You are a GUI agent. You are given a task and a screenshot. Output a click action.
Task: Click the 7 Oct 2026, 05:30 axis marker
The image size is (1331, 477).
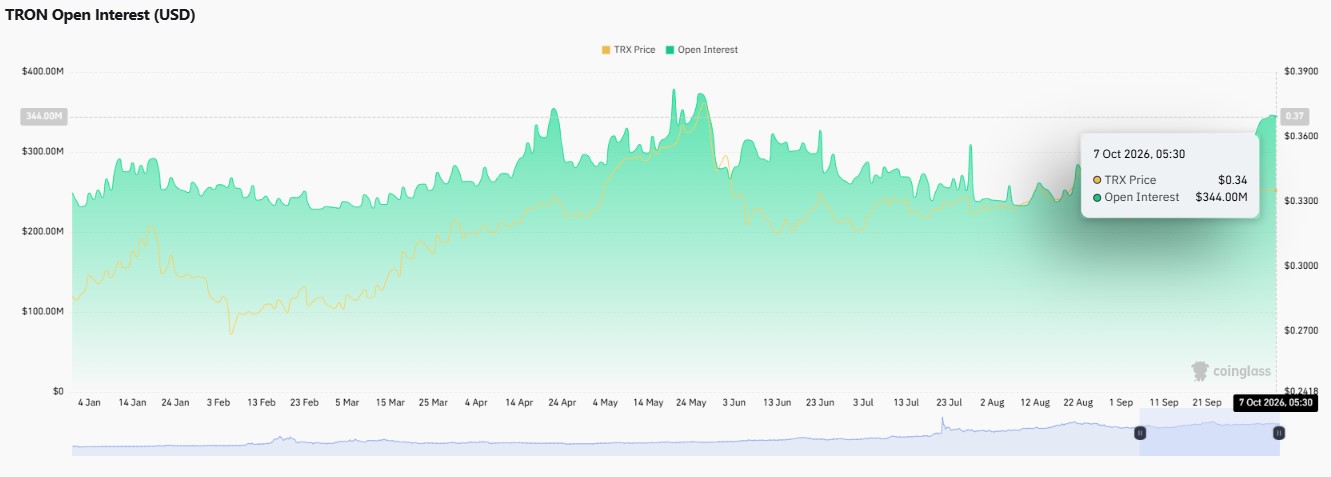(1275, 402)
